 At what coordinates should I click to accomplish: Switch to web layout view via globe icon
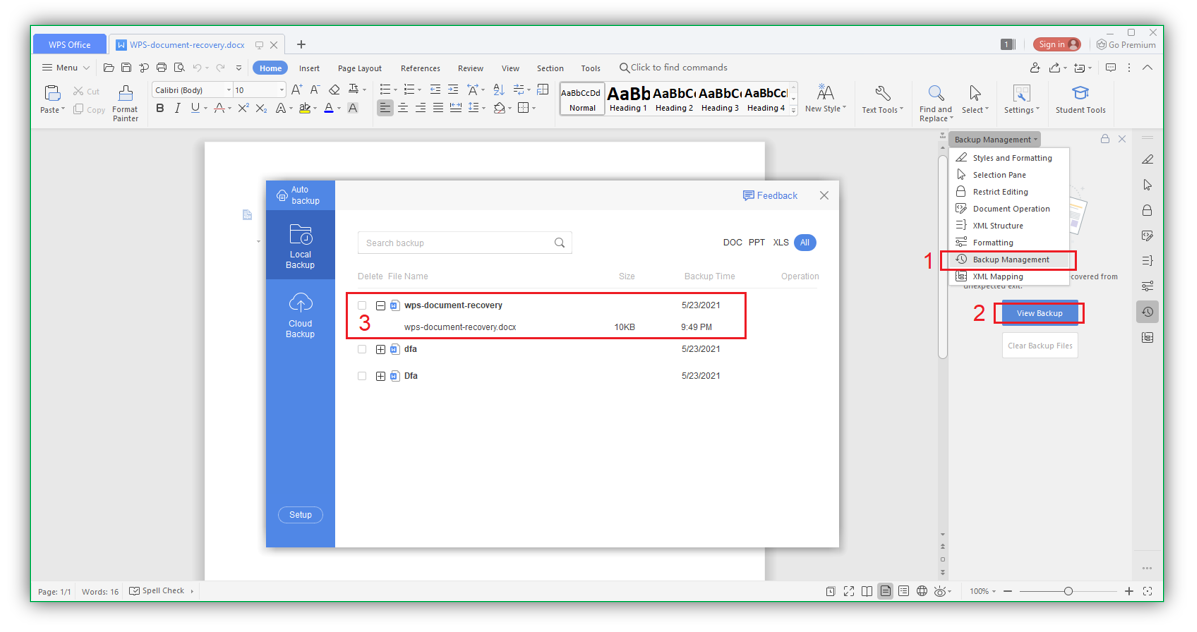point(920,591)
